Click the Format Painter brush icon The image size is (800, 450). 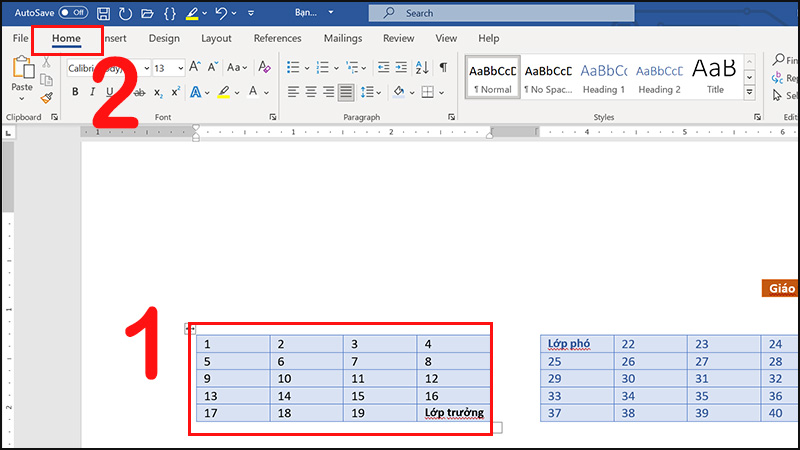pos(46,98)
